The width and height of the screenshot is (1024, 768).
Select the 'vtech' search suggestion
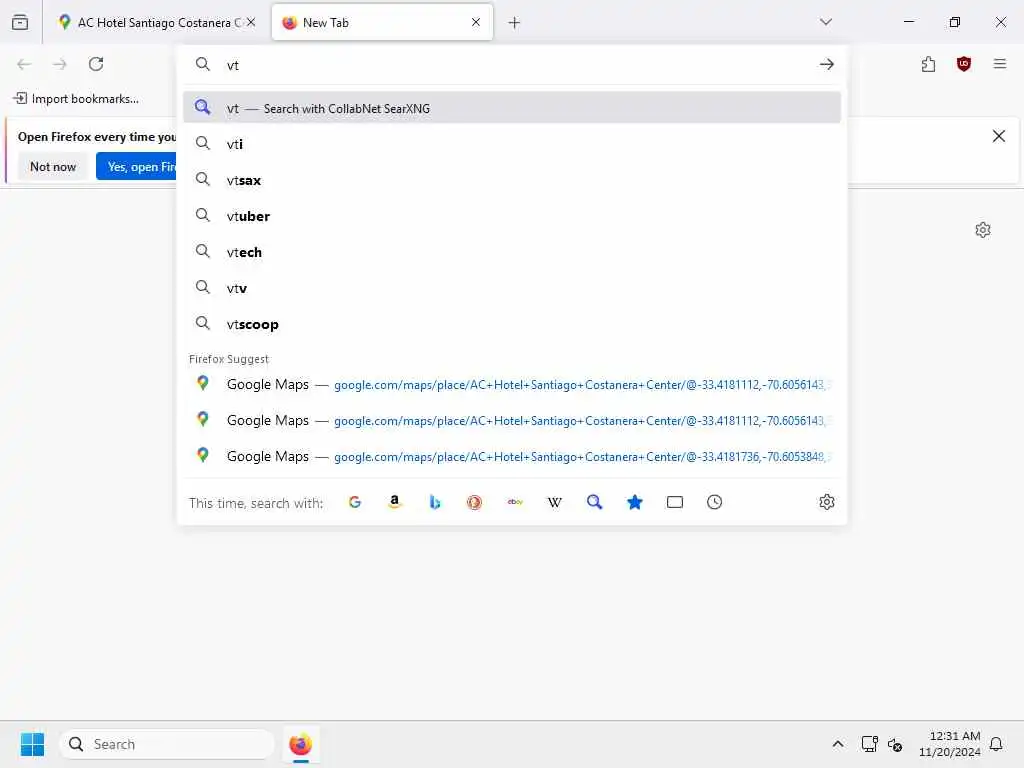point(512,251)
